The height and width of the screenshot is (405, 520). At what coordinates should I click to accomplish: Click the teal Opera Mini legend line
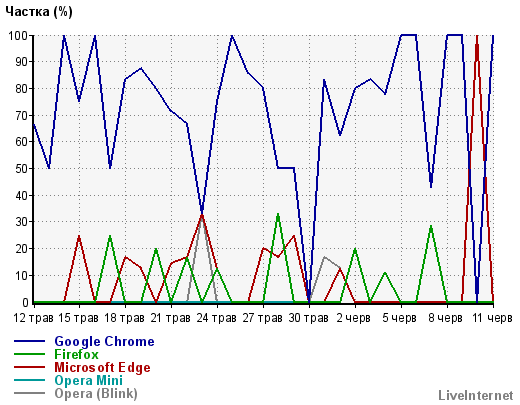(29, 380)
